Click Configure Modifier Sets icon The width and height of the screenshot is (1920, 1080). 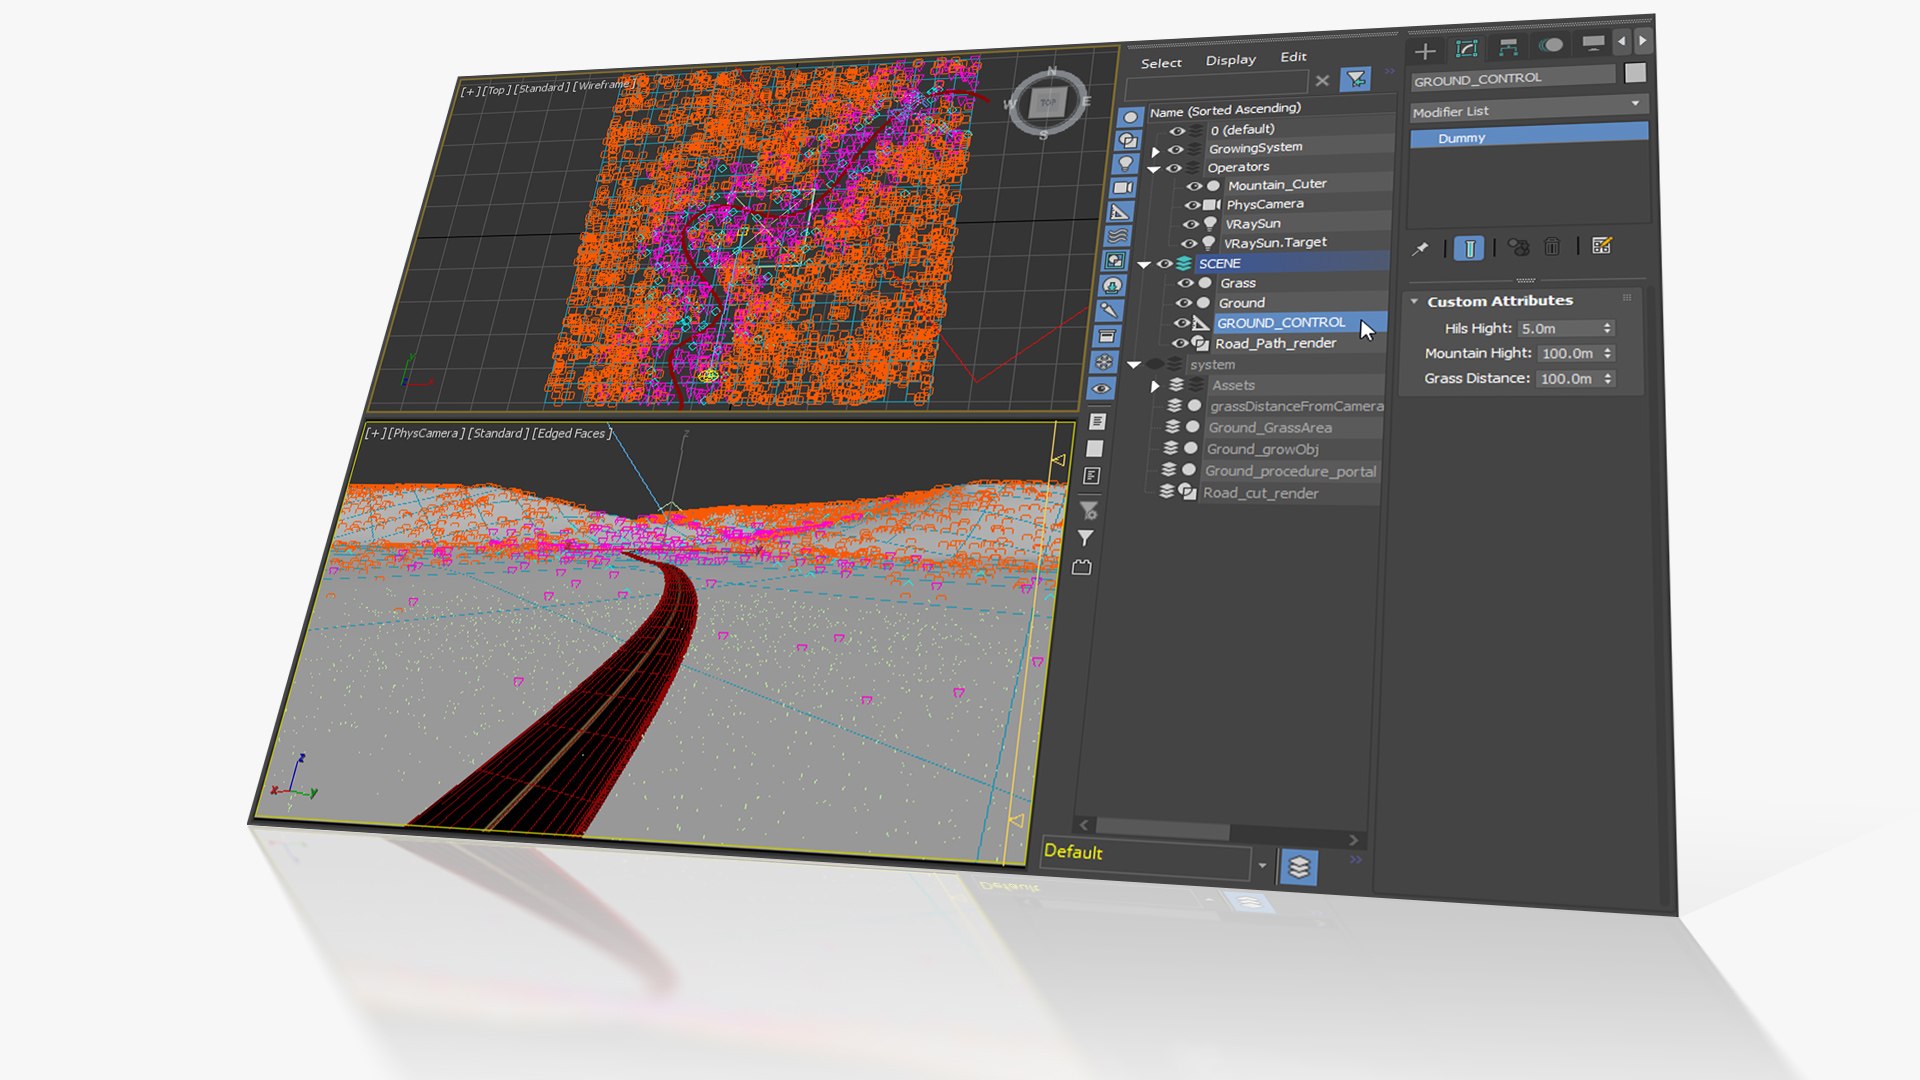1602,245
